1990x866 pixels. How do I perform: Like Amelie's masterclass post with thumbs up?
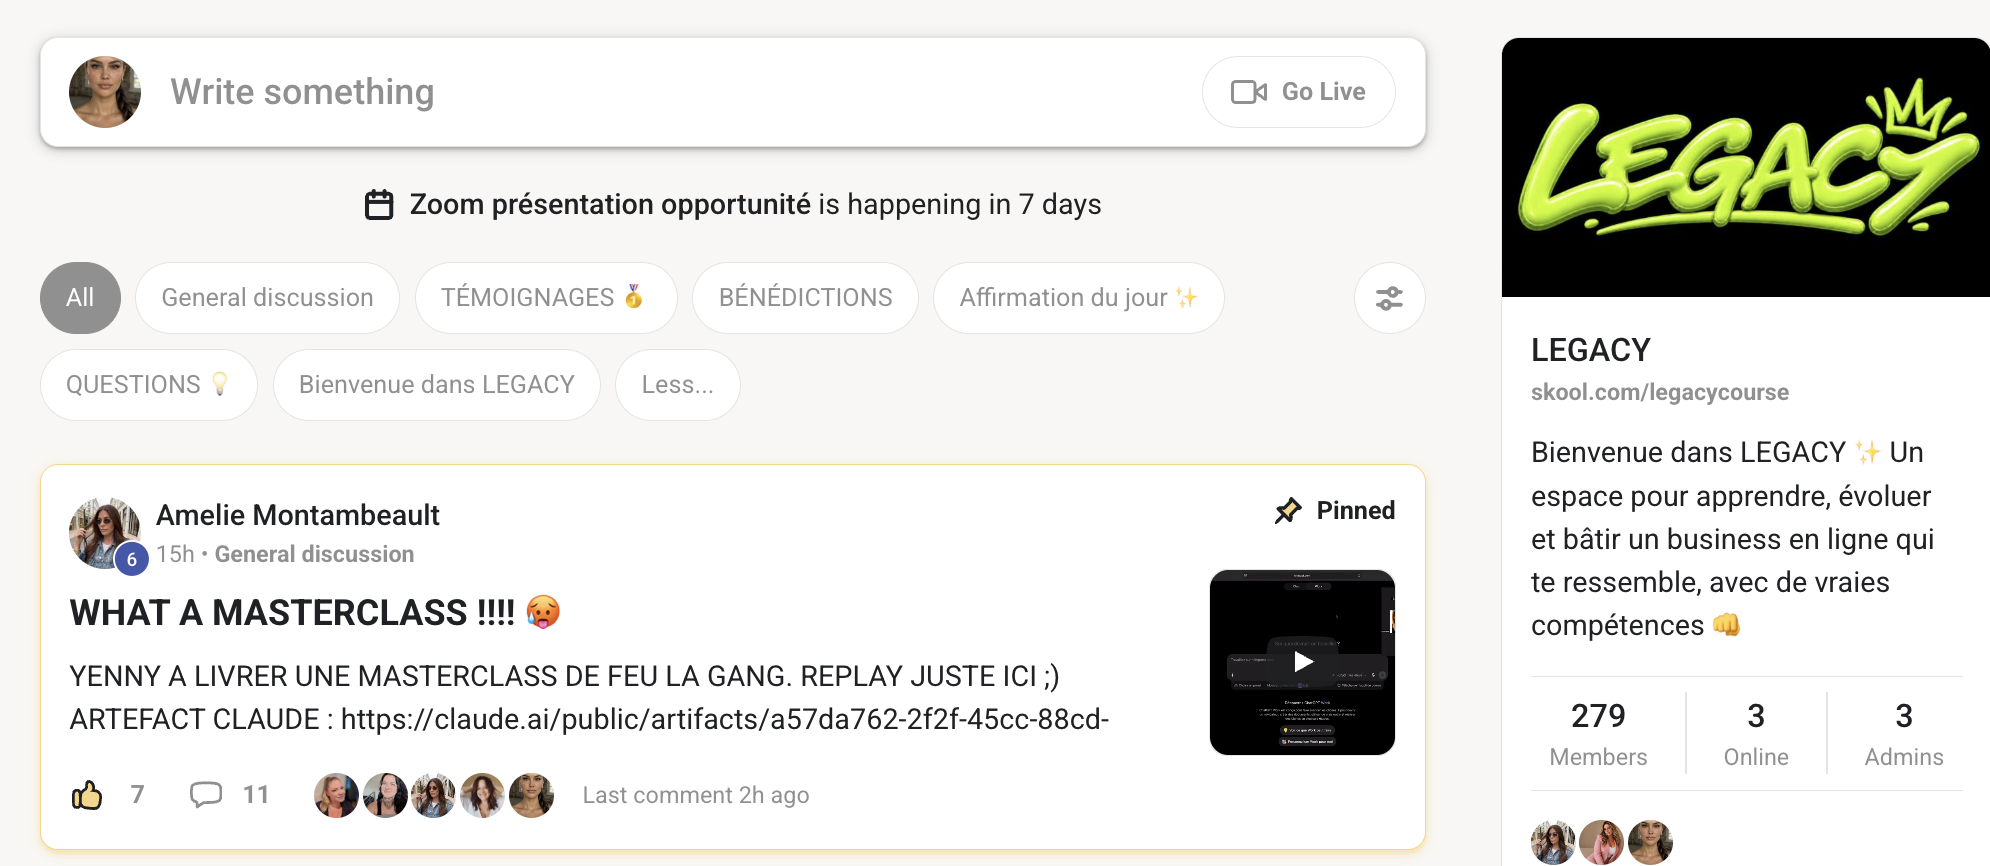pyautogui.click(x=87, y=795)
